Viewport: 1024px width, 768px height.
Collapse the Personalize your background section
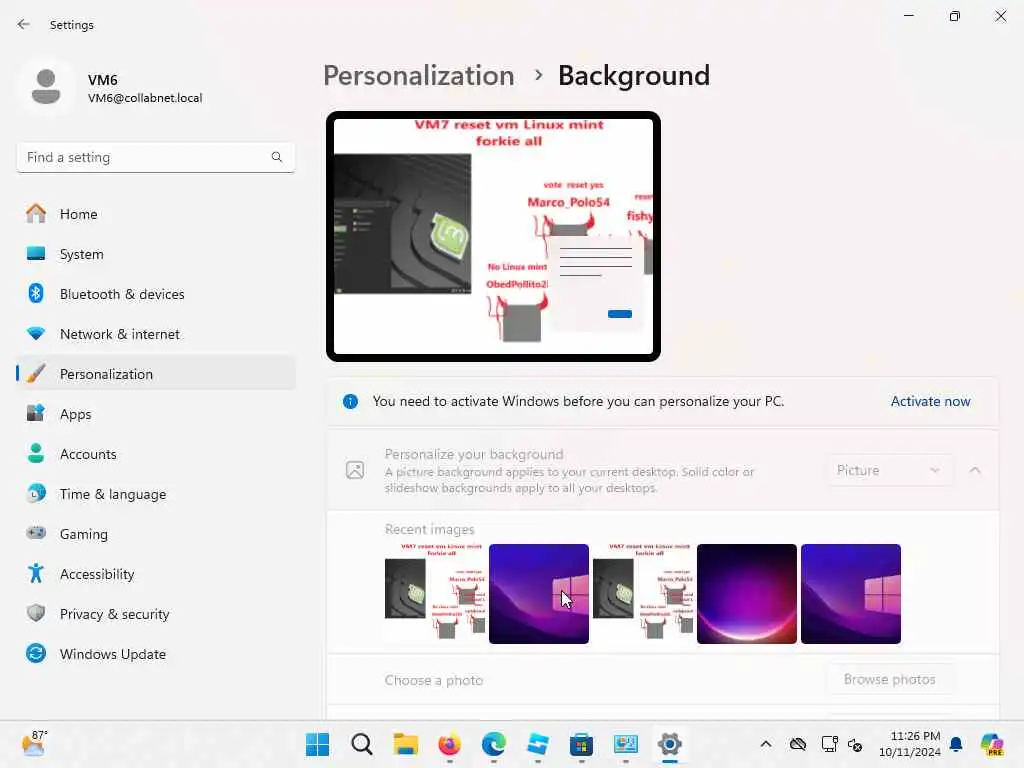pos(975,470)
